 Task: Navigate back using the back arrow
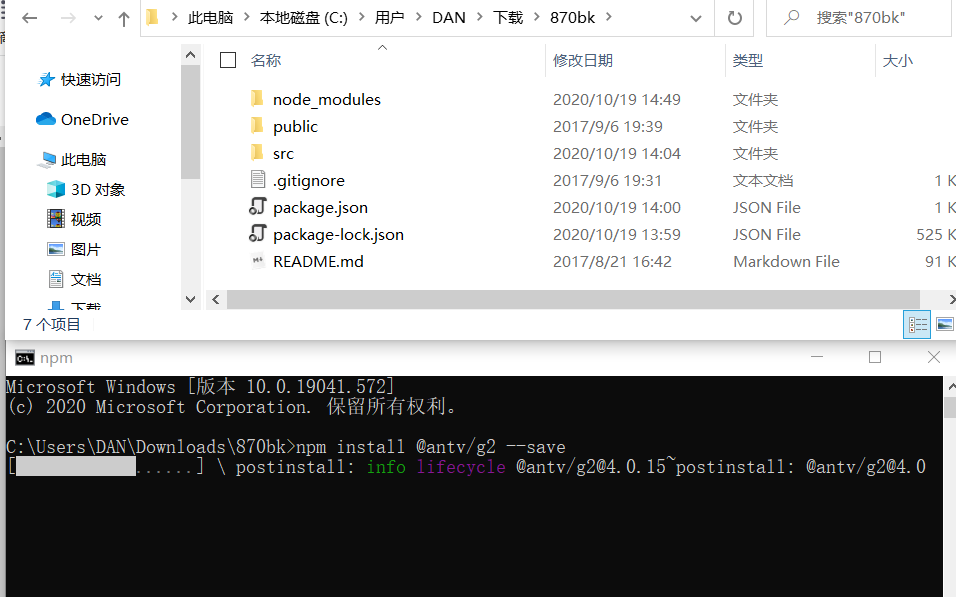(27, 17)
